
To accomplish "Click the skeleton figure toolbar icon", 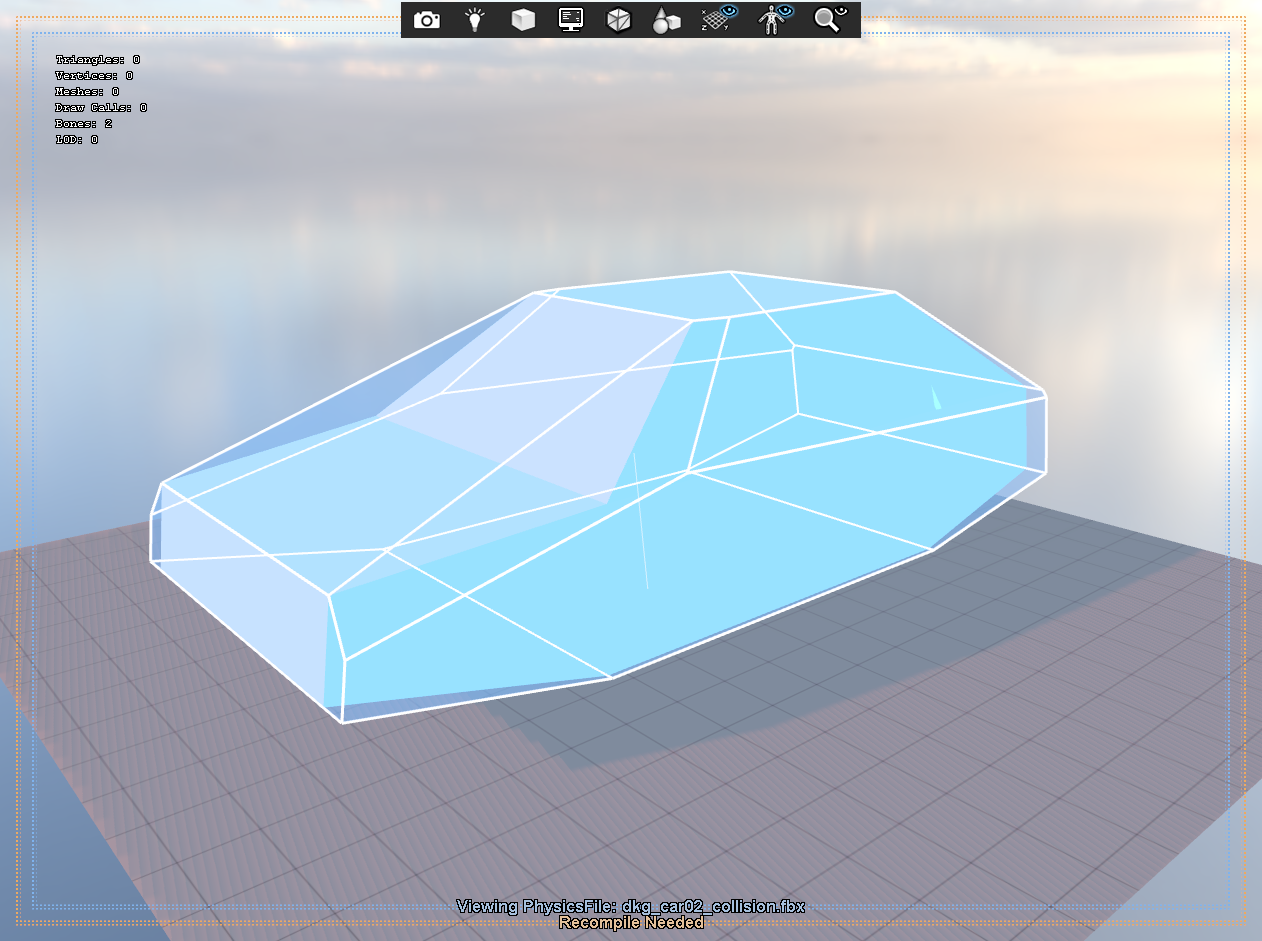I will pyautogui.click(x=768, y=20).
